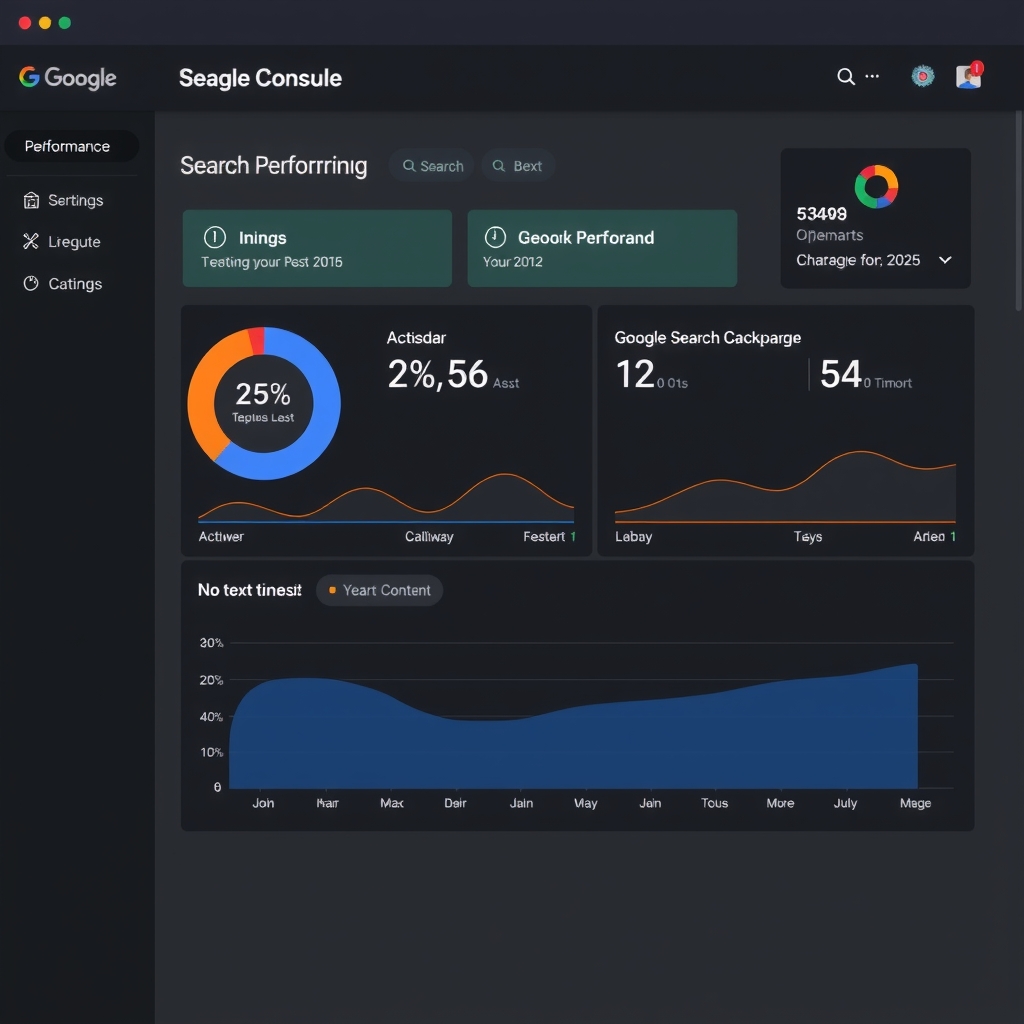Click the 12 metric value

[635, 374]
